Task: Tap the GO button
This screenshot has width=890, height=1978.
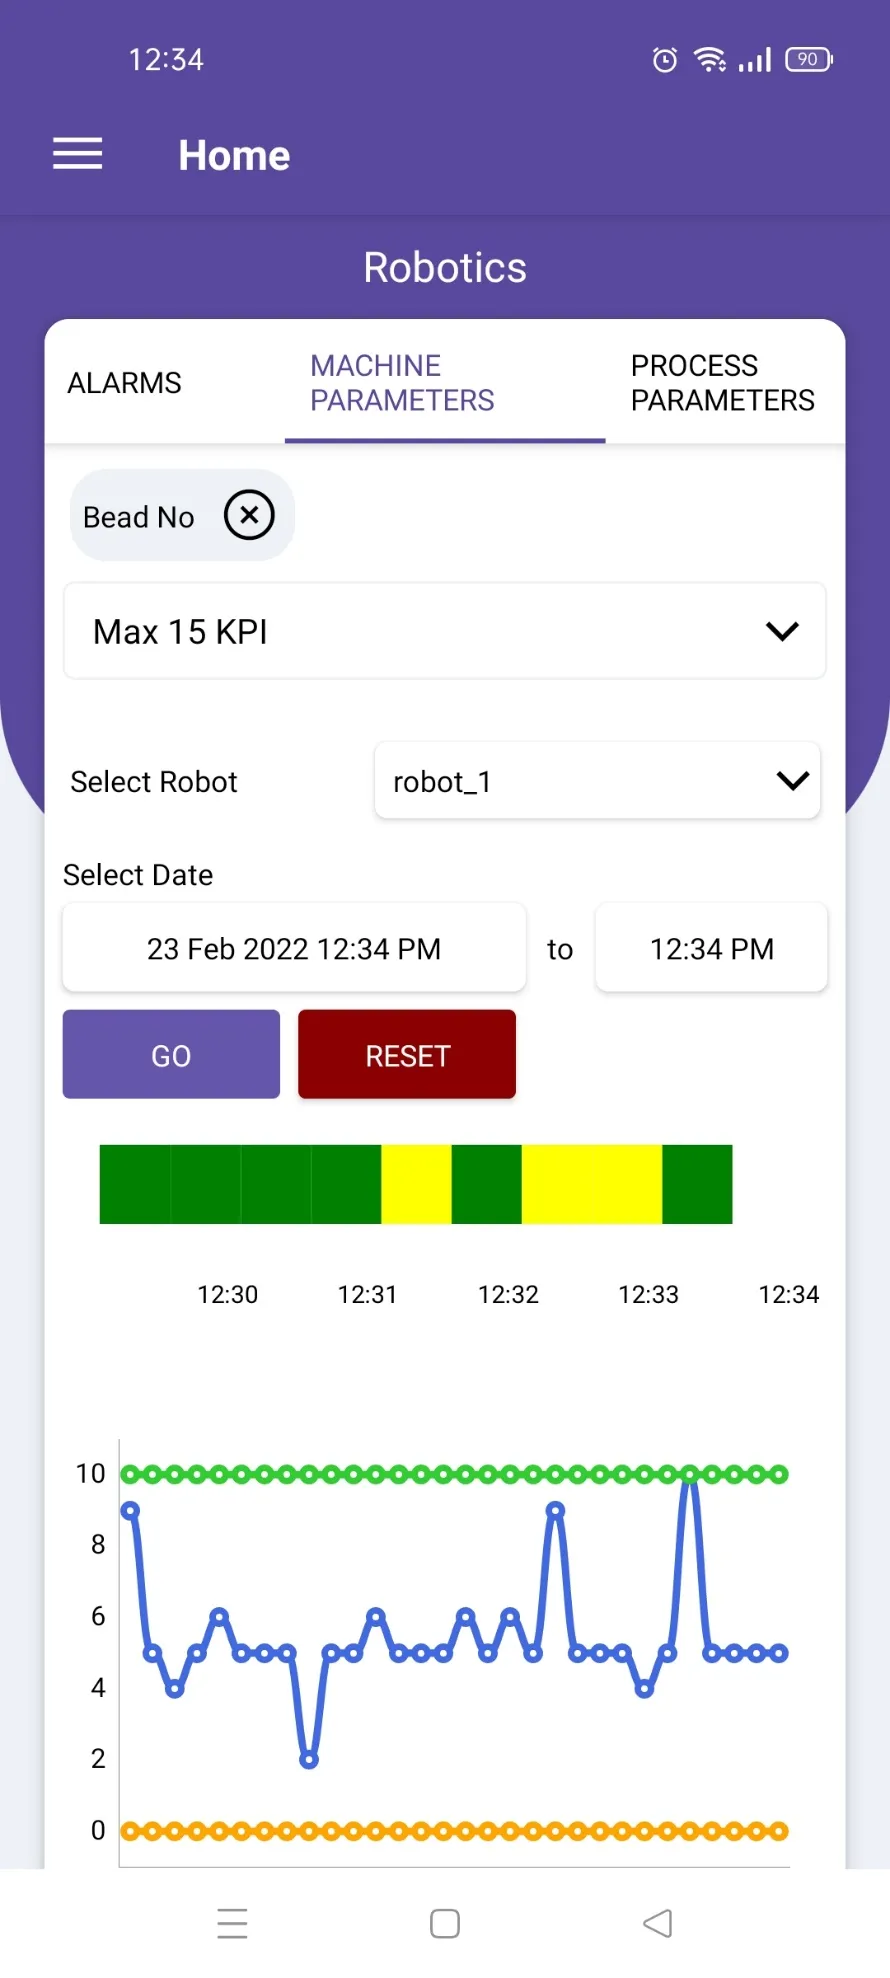Action: point(171,1055)
